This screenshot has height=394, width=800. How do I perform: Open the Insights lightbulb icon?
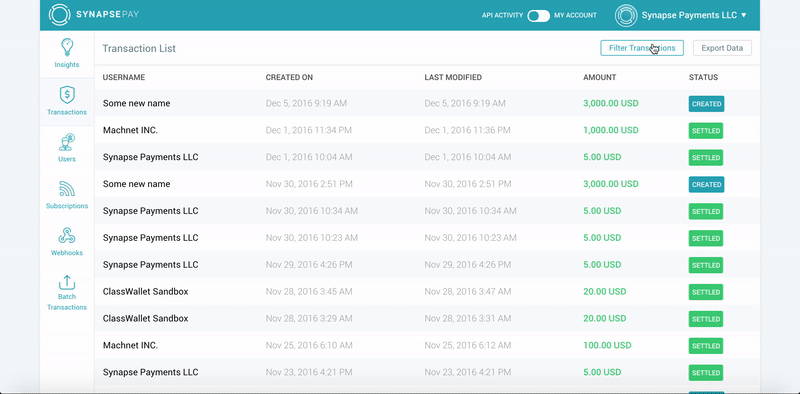coord(67,47)
